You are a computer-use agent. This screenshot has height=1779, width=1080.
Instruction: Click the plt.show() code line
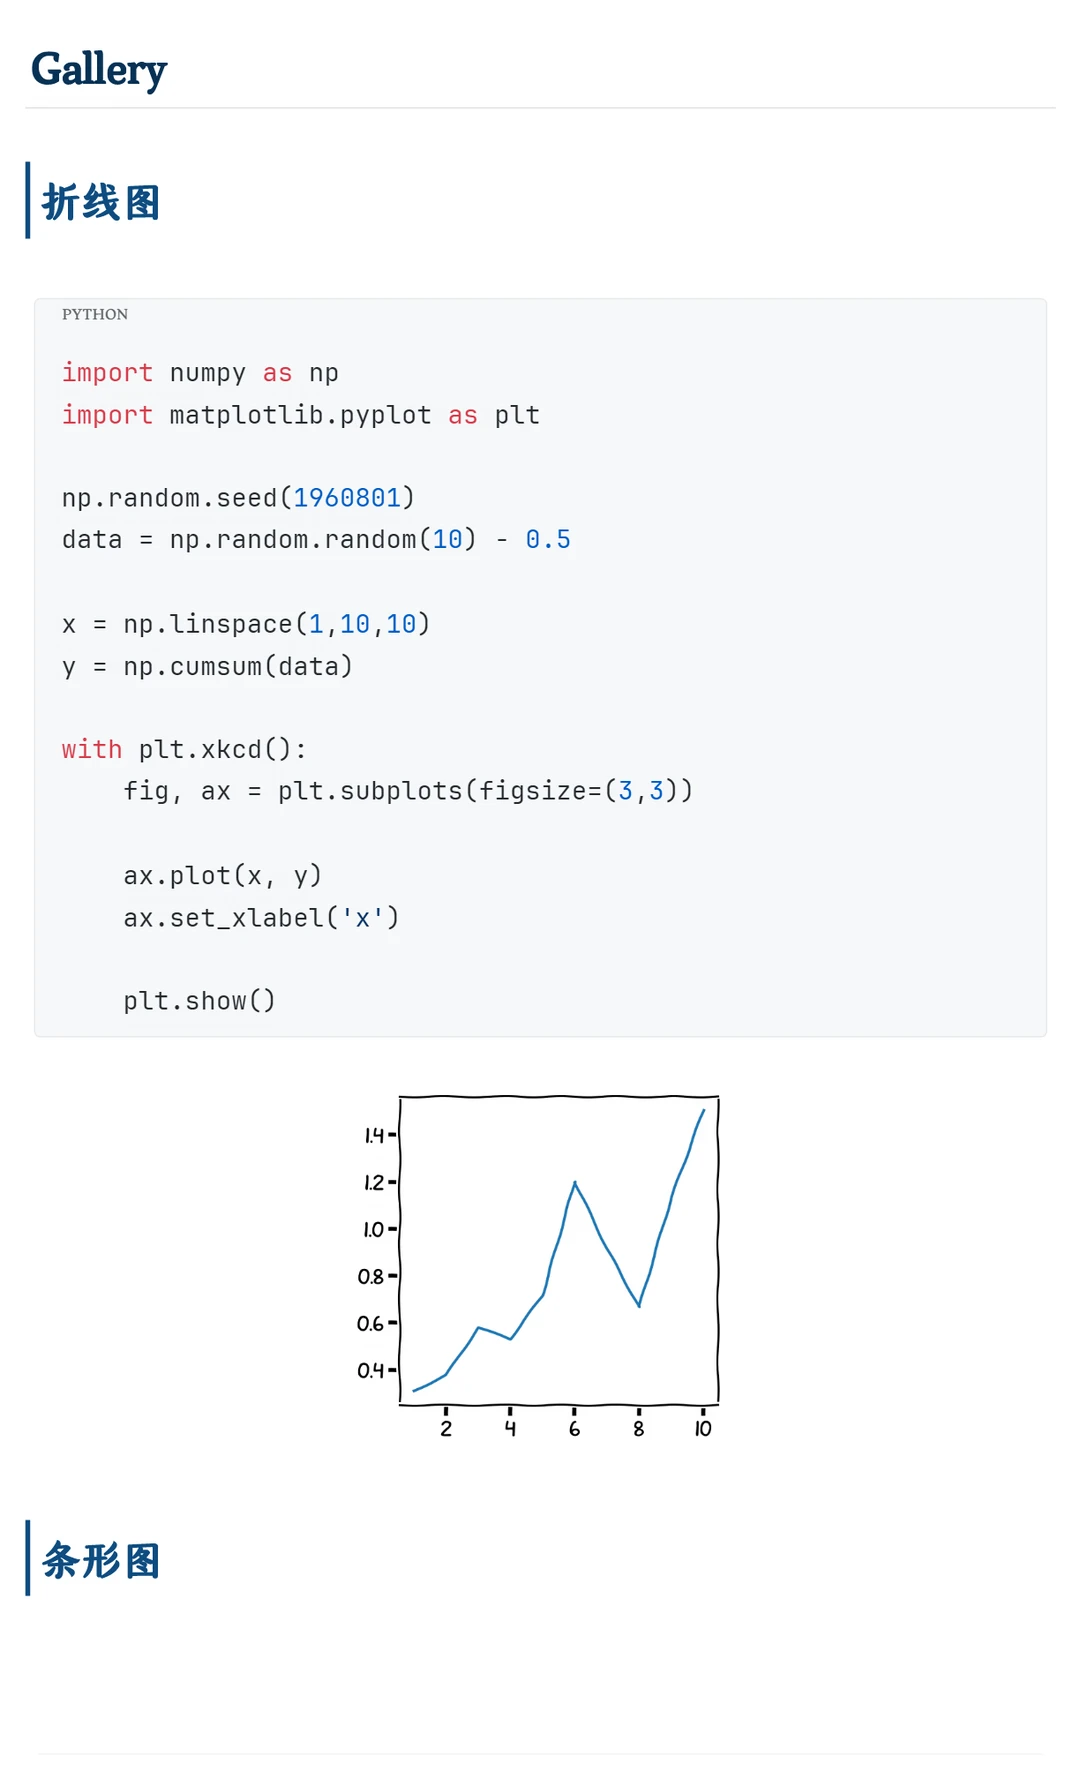tap(199, 1001)
